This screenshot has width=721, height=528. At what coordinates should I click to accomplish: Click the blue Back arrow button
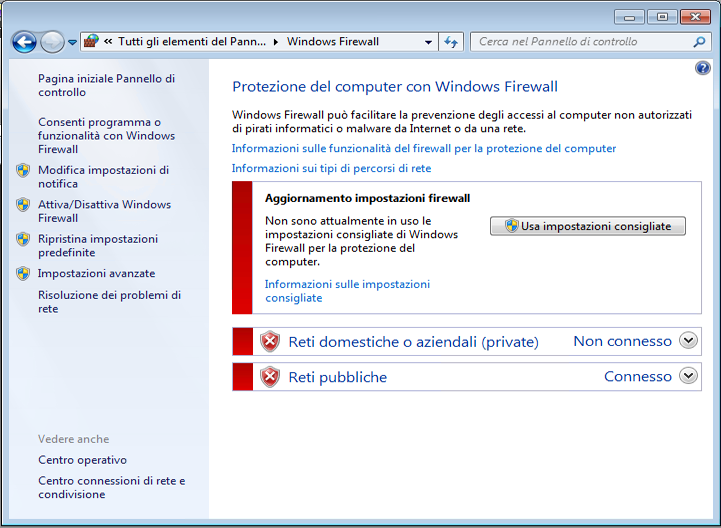click(x=25, y=42)
